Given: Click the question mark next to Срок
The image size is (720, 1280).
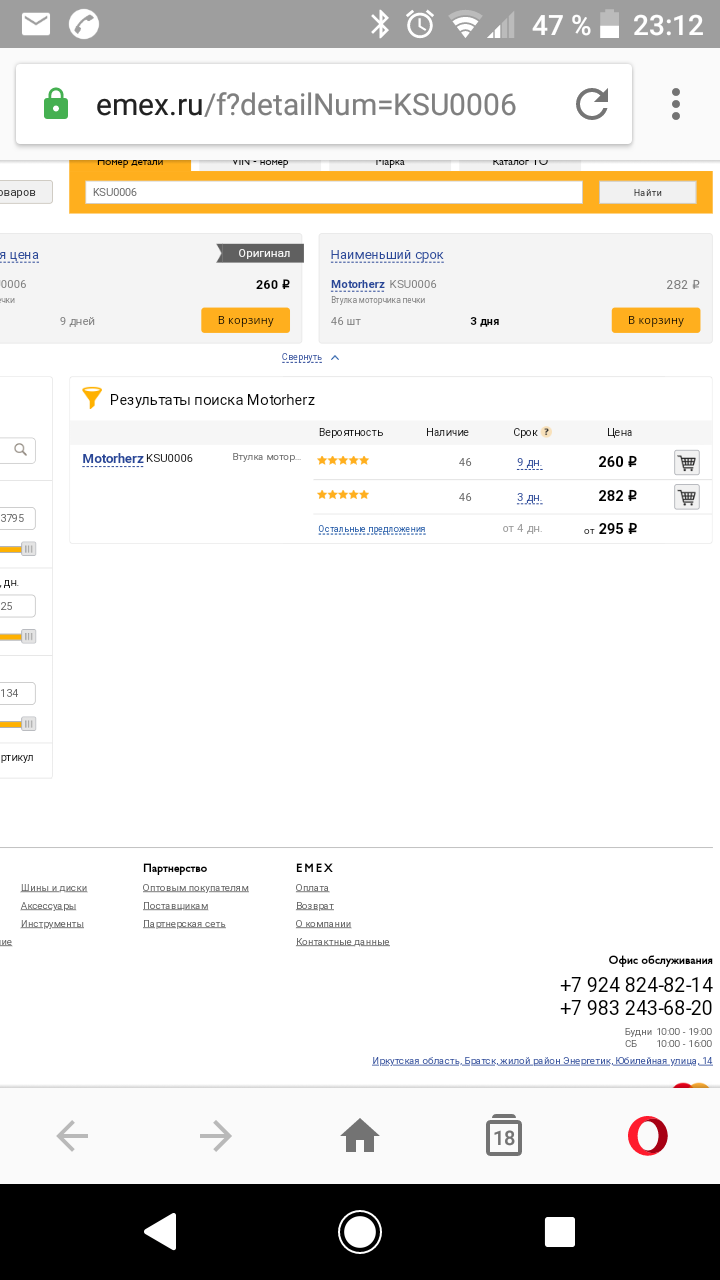Looking at the screenshot, I should 547,433.
